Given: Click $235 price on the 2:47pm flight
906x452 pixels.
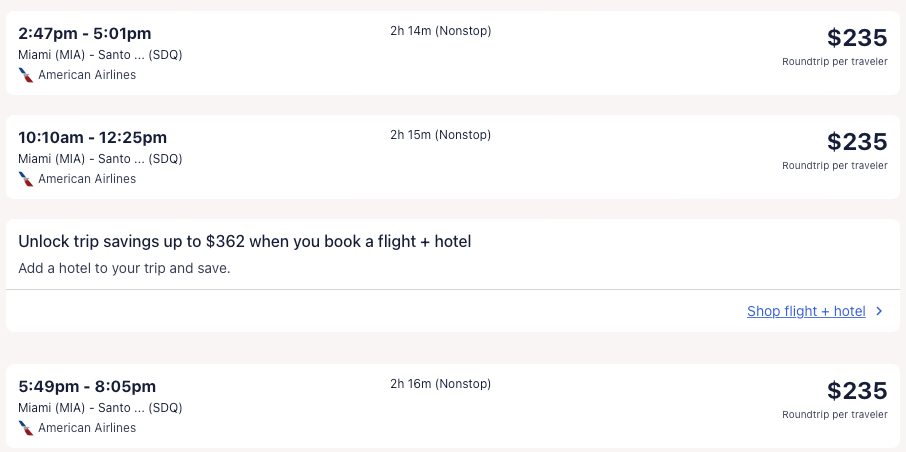Looking at the screenshot, I should tap(857, 38).
